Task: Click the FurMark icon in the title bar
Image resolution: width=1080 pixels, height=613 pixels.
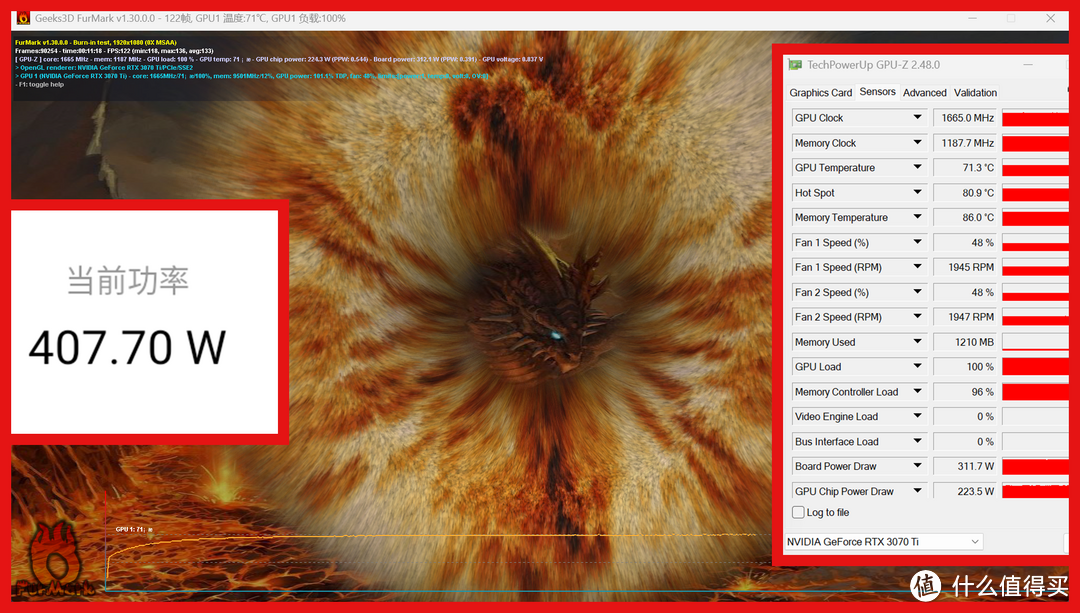Action: [x=22, y=18]
